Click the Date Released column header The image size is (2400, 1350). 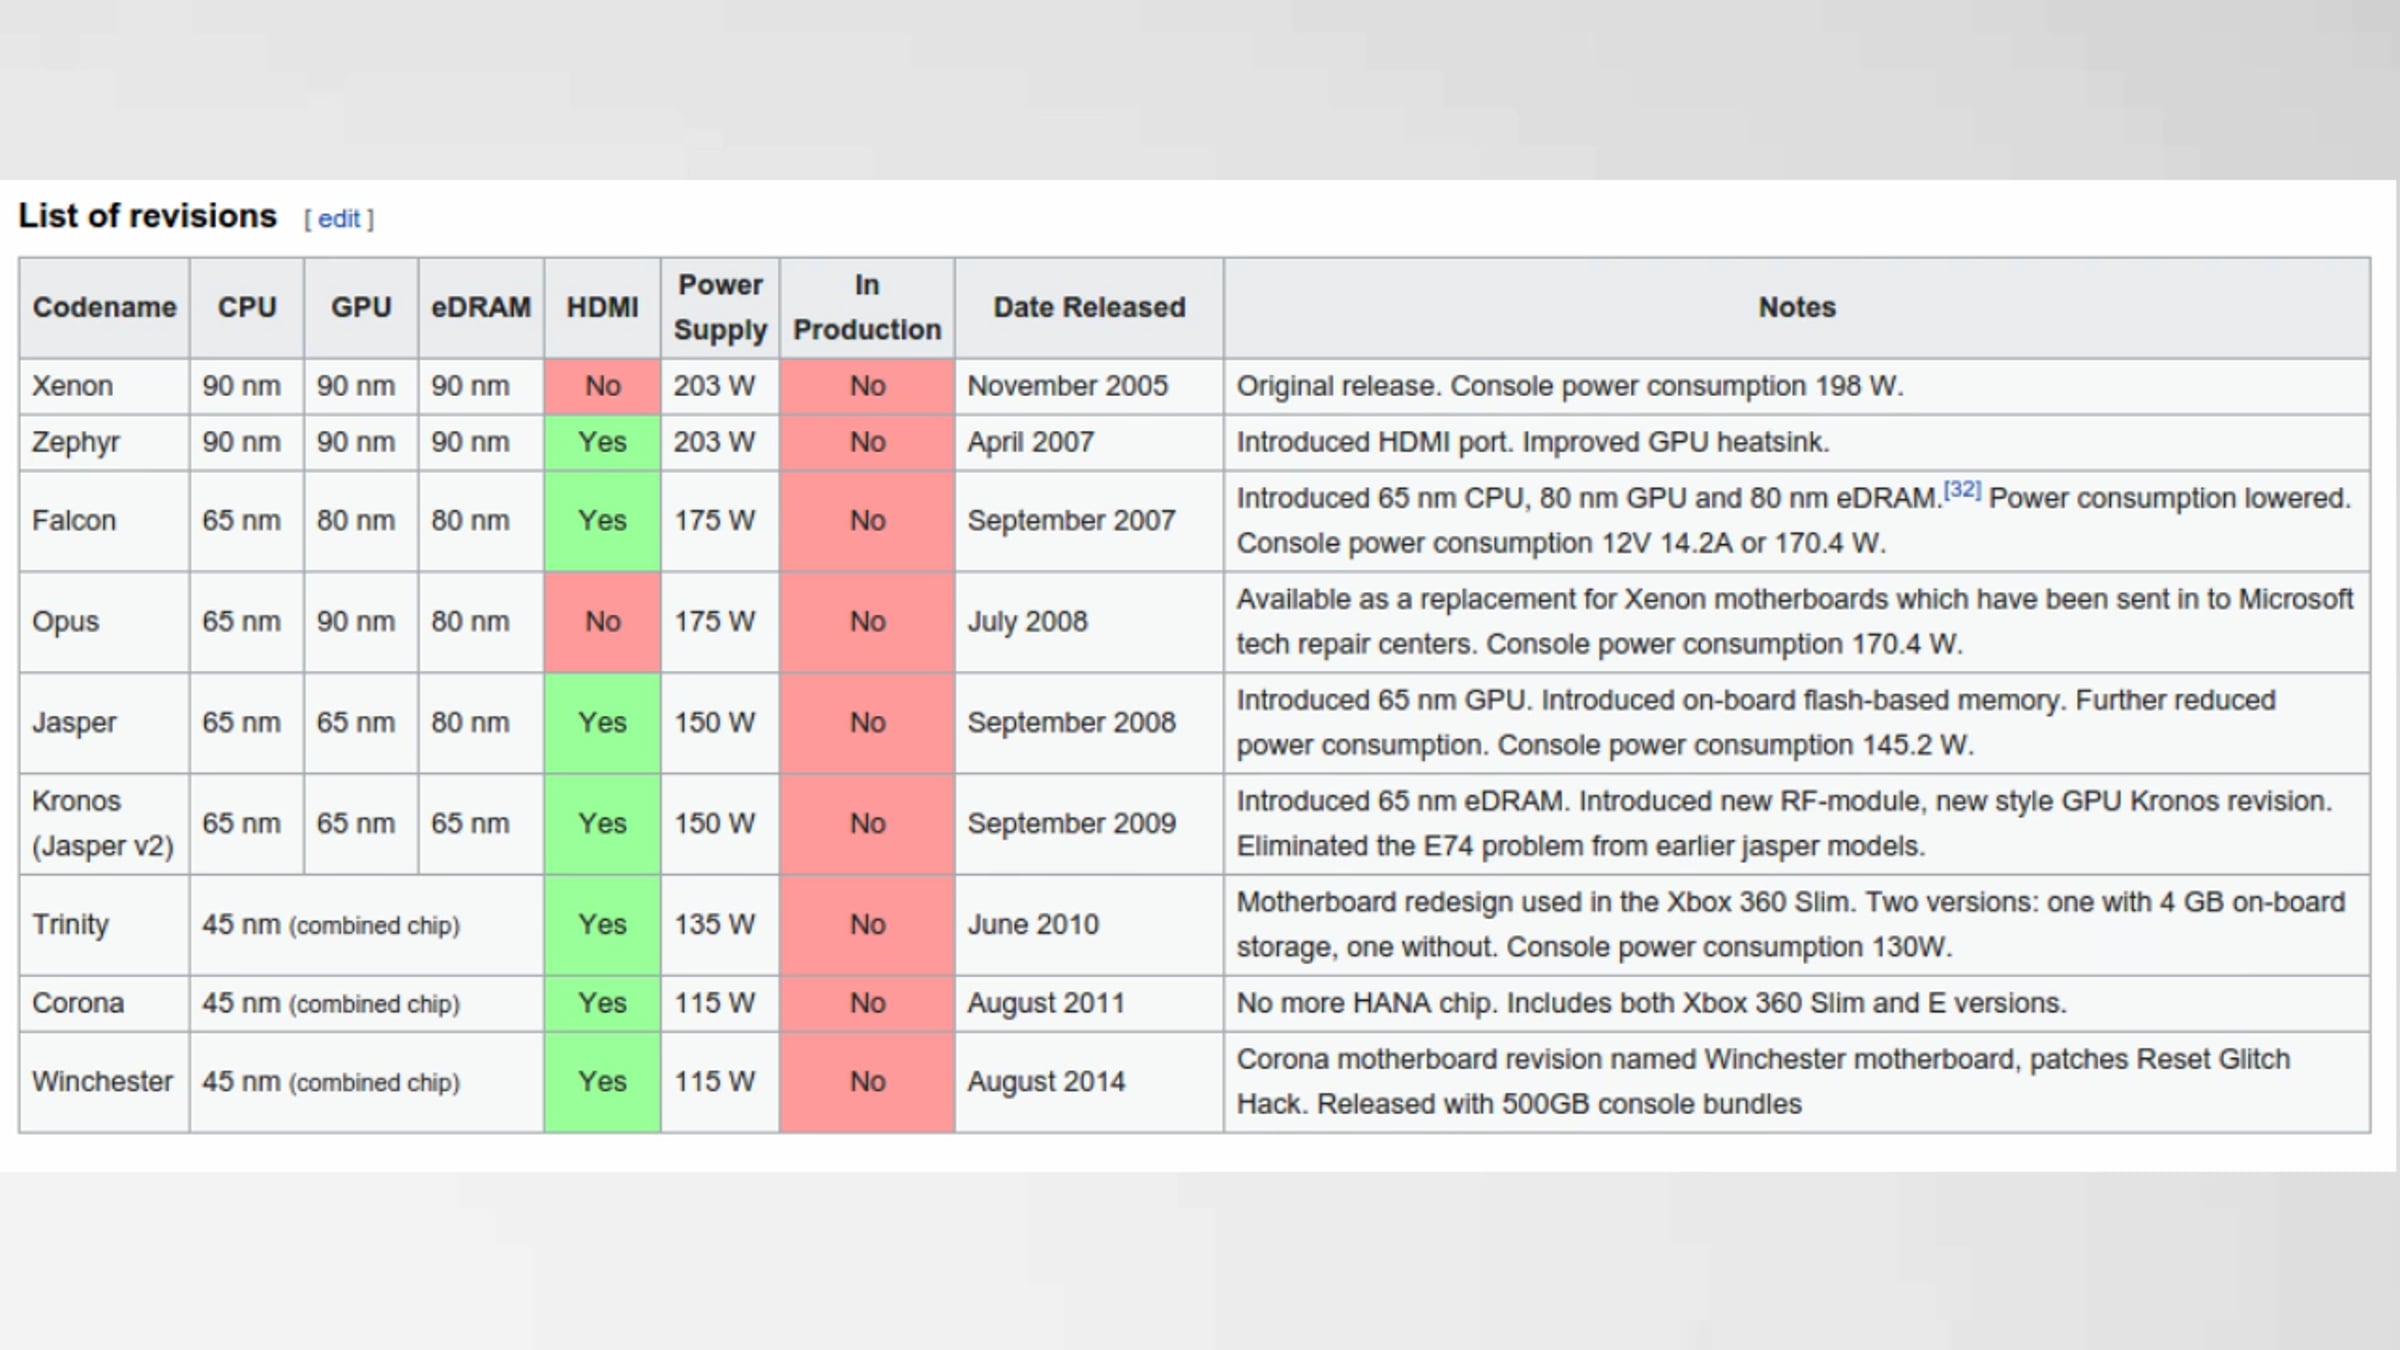point(1088,307)
